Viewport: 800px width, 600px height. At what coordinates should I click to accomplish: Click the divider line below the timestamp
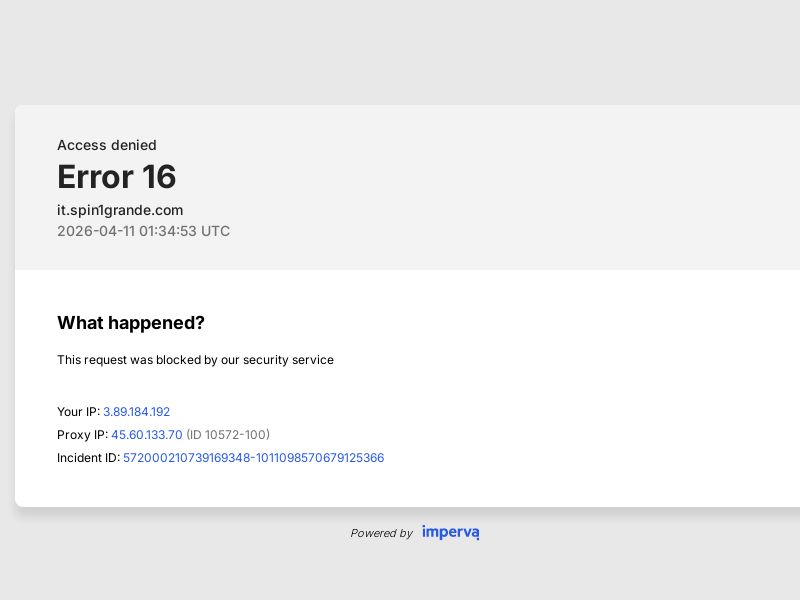click(x=400, y=268)
